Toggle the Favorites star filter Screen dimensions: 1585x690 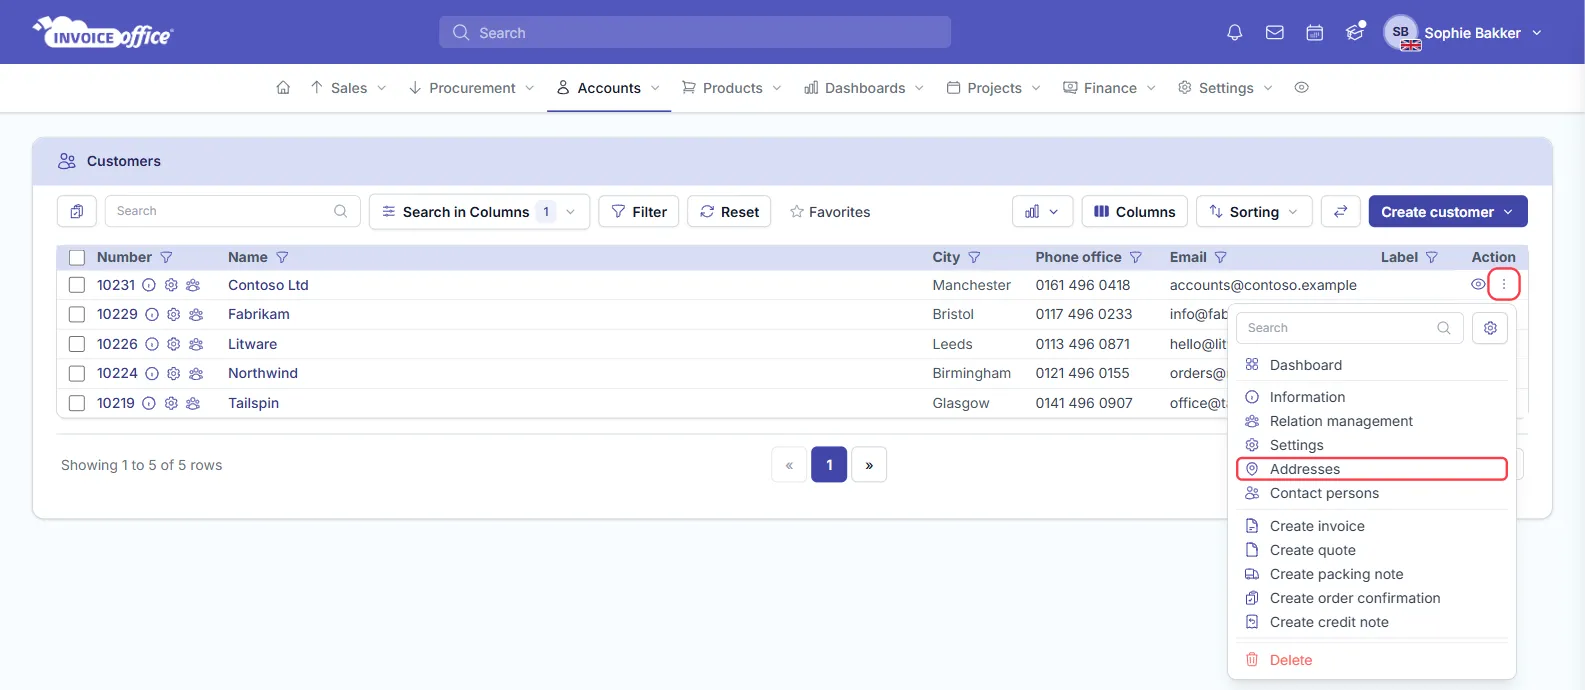830,212
